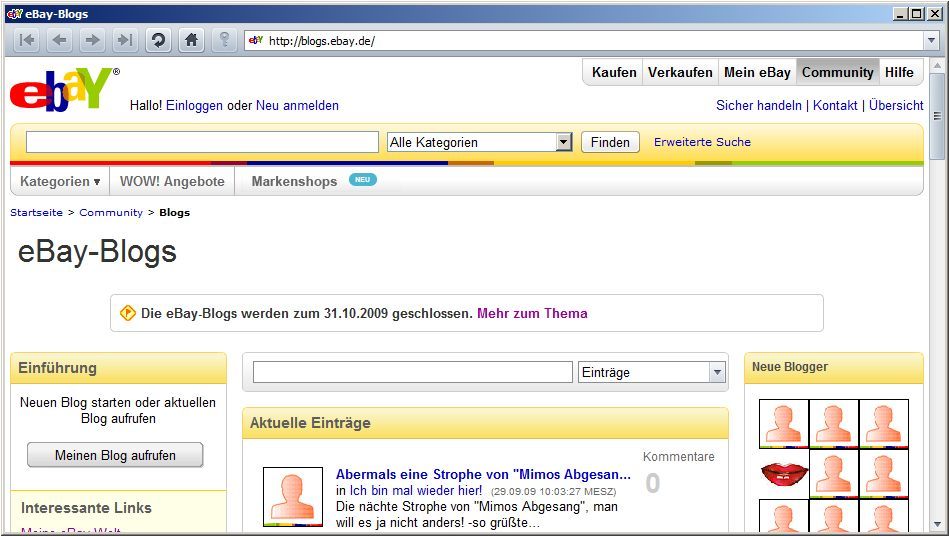
Task: Open WOW! Angebote section
Action: [x=172, y=181]
